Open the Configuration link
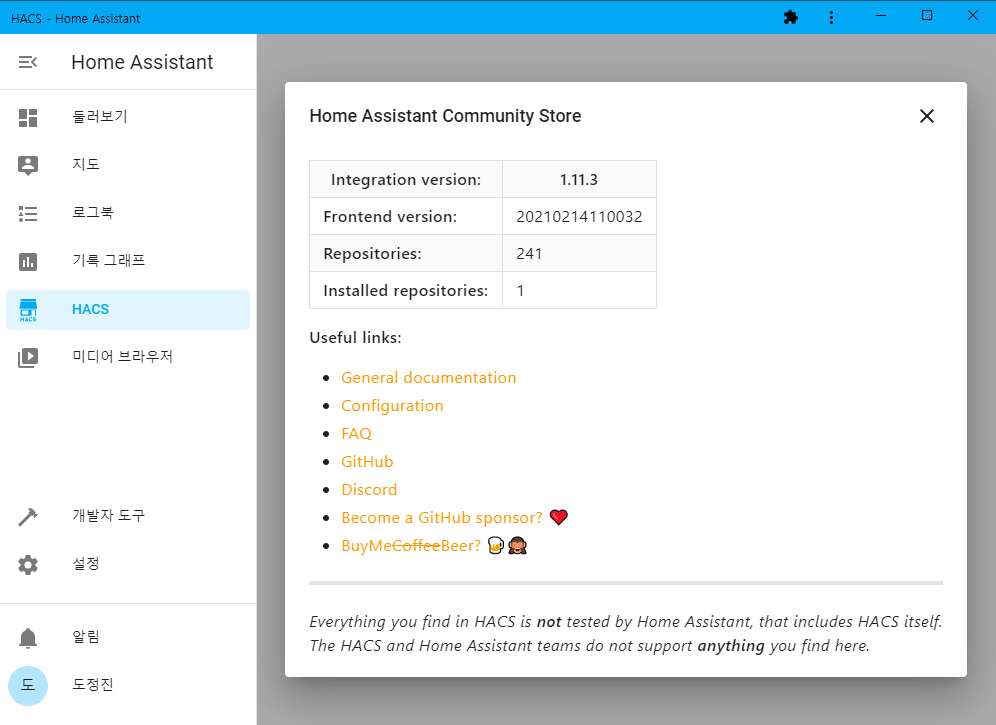The image size is (996, 725). click(392, 406)
